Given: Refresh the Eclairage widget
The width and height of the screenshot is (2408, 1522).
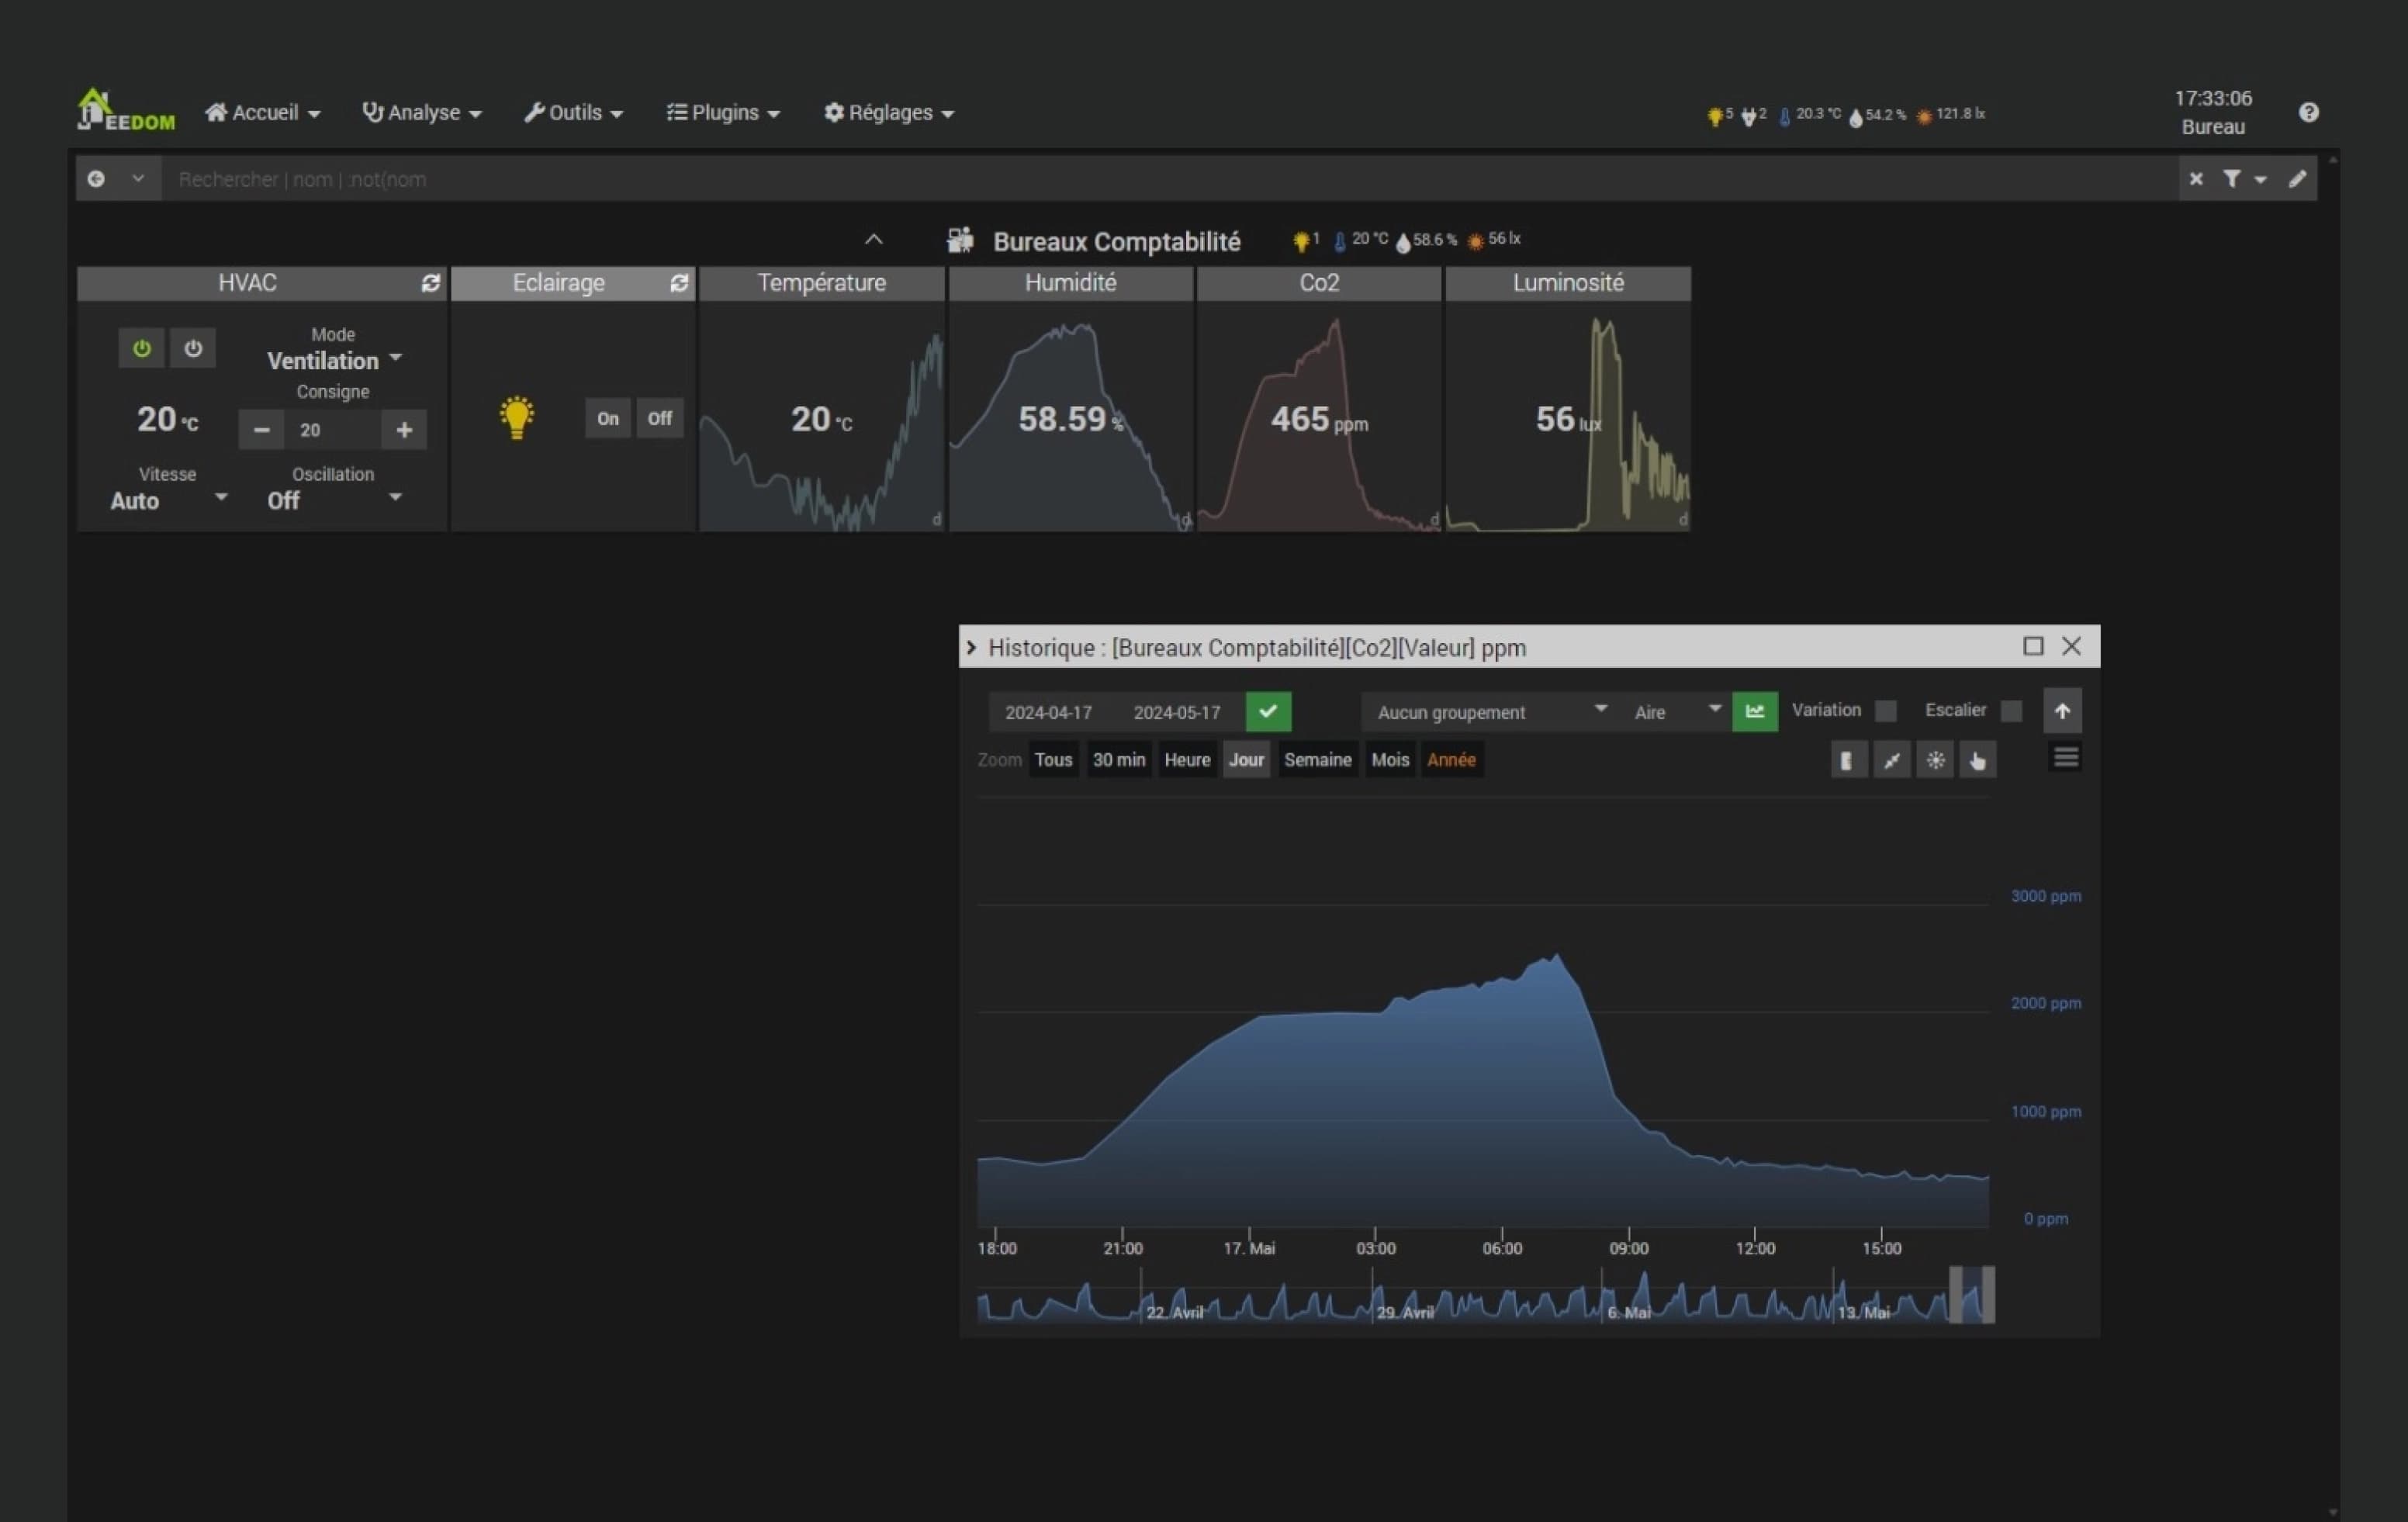Looking at the screenshot, I should click(679, 283).
